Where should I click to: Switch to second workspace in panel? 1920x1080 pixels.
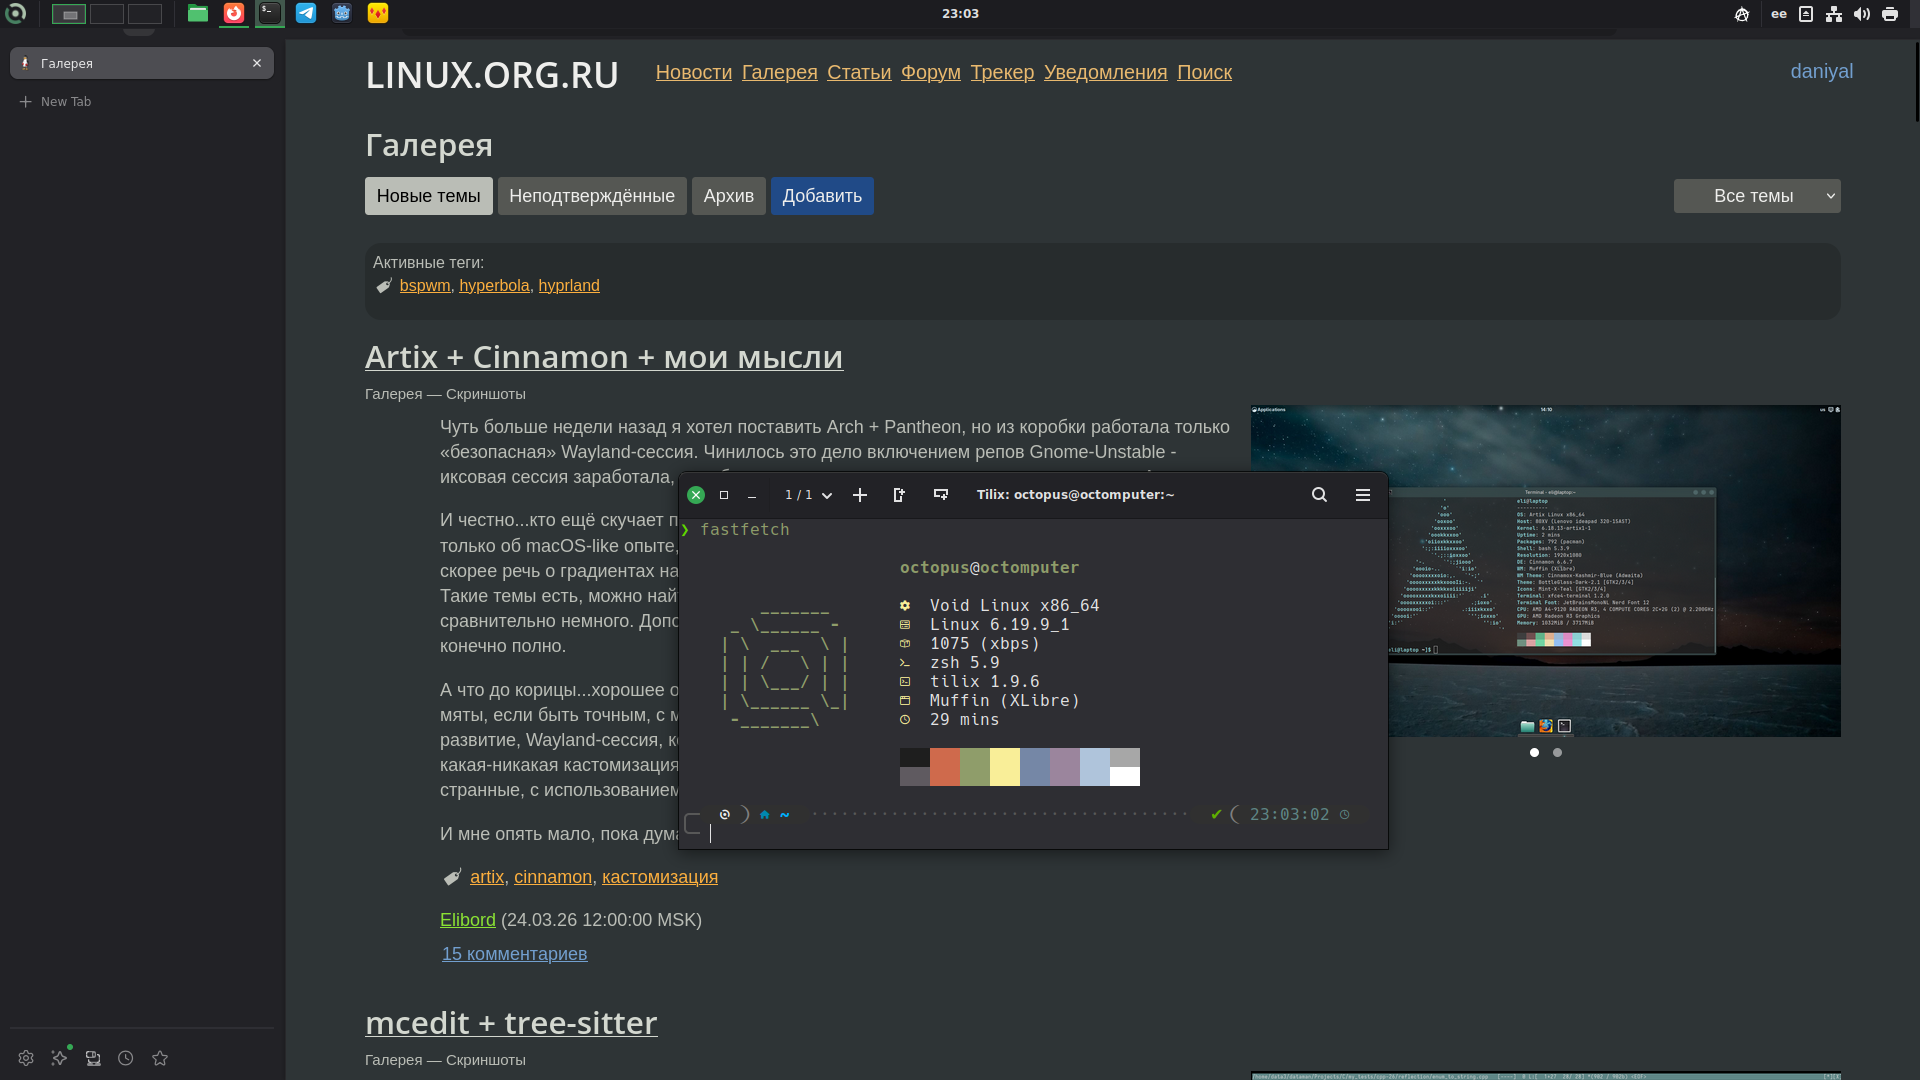point(107,14)
